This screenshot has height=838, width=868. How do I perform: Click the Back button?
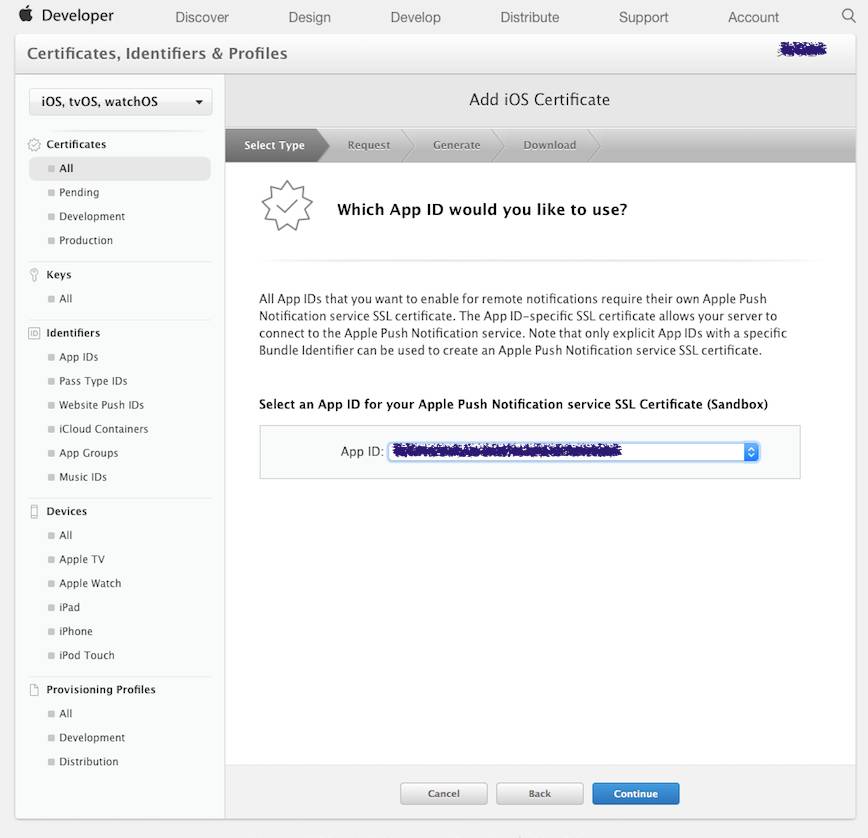click(x=540, y=794)
